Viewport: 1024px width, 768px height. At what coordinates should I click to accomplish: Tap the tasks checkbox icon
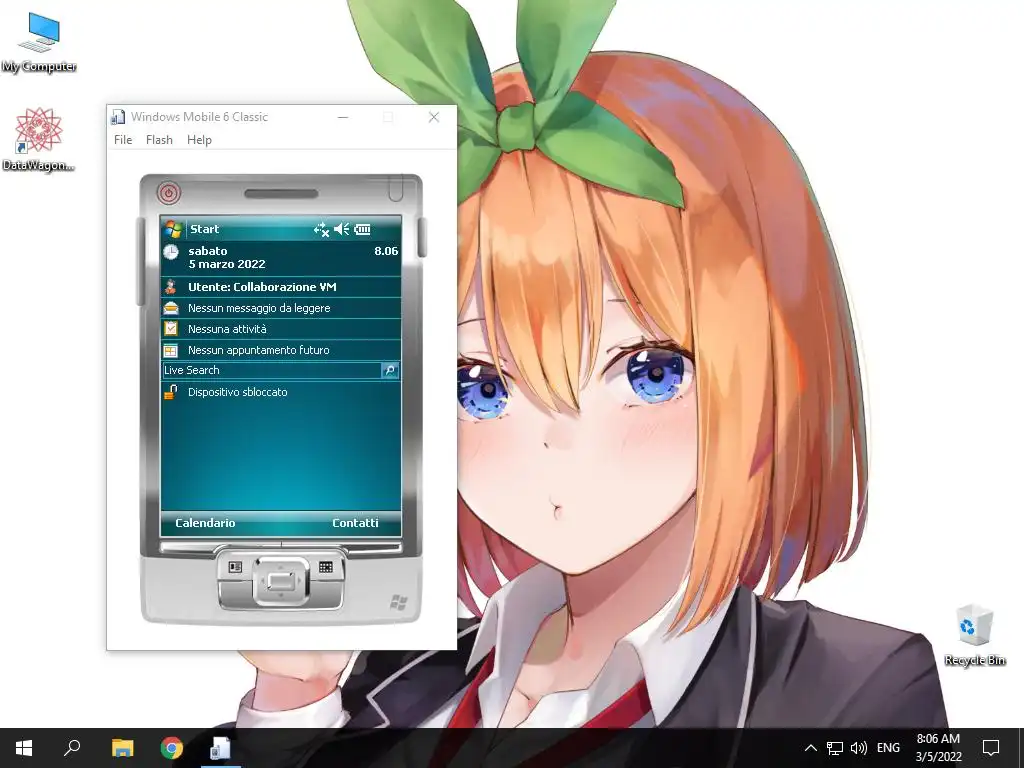point(171,328)
